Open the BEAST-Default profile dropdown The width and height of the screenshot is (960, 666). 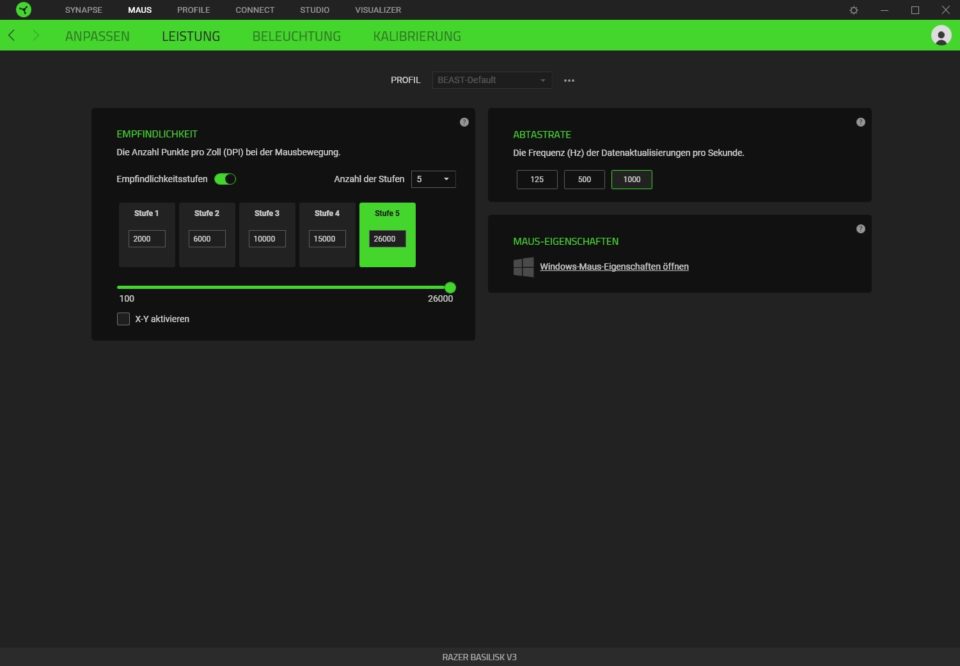click(x=492, y=80)
